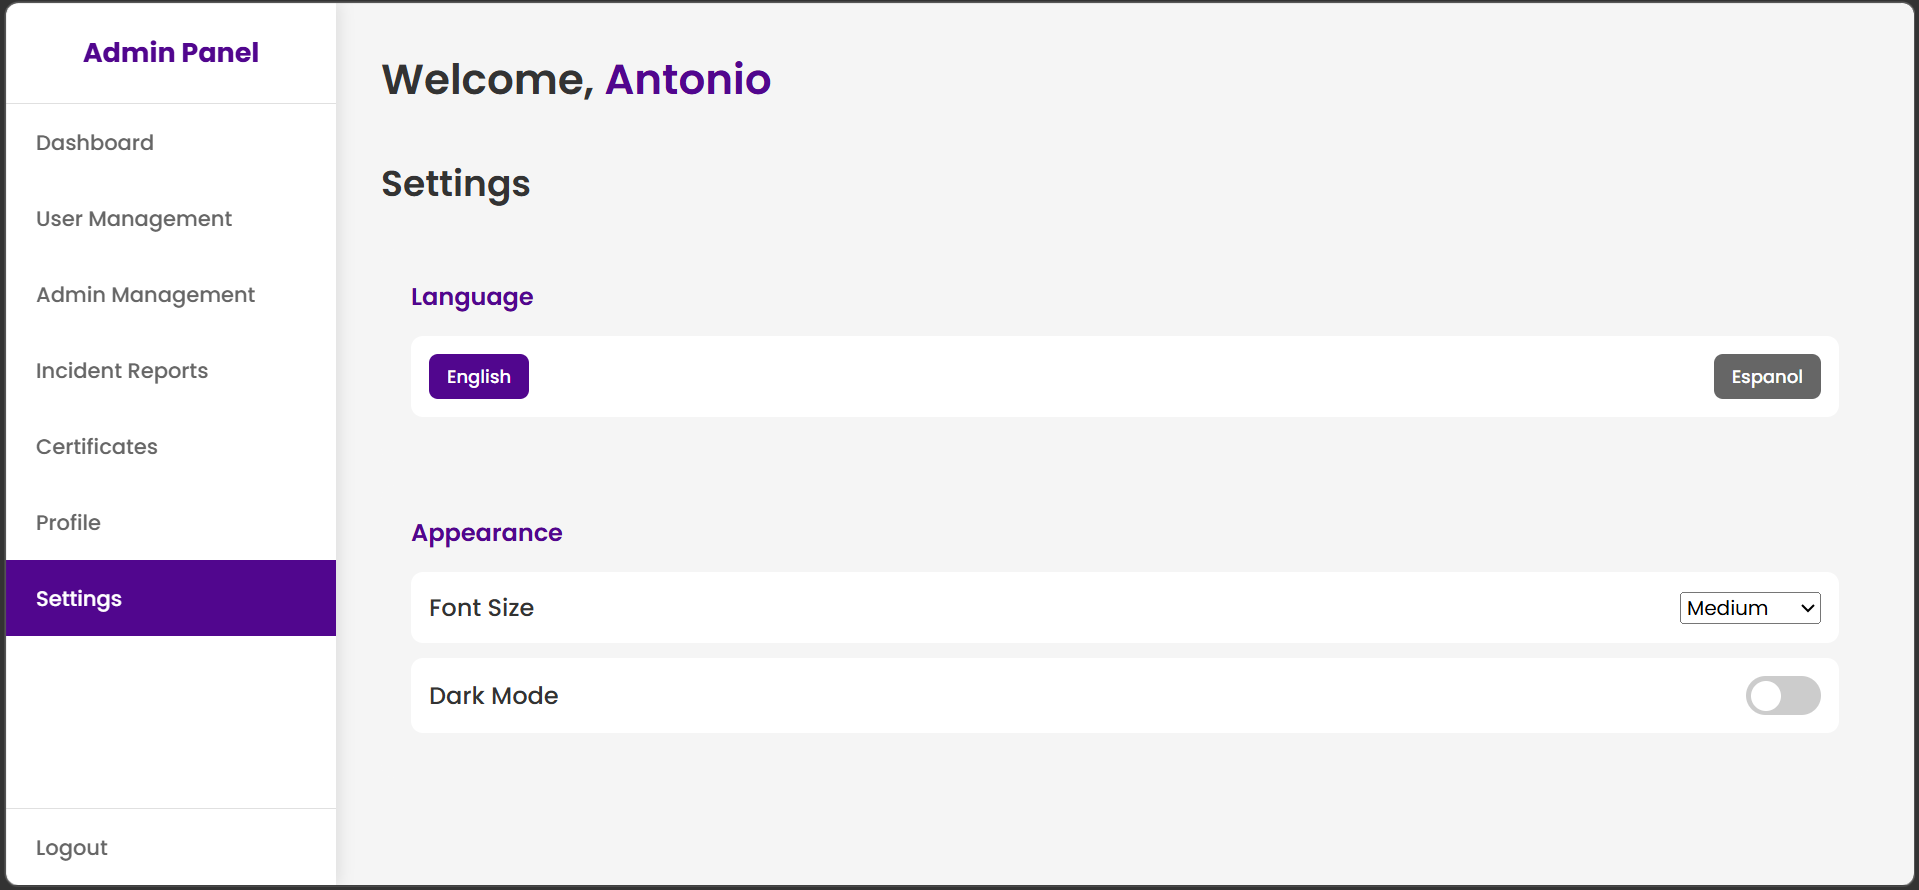Screen dimensions: 1919x890
Task: Select Certificates in the sidebar
Action: point(97,447)
